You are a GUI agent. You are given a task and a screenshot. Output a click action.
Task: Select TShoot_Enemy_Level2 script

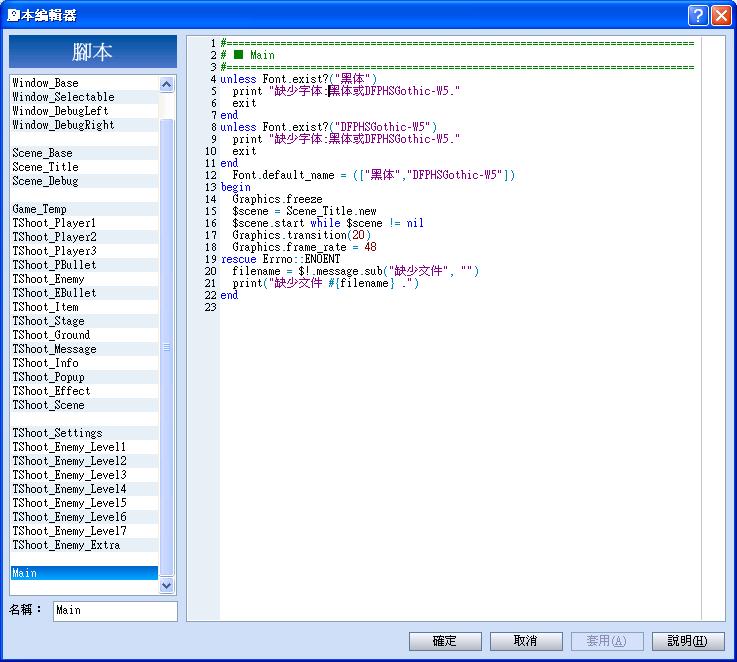(x=84, y=462)
